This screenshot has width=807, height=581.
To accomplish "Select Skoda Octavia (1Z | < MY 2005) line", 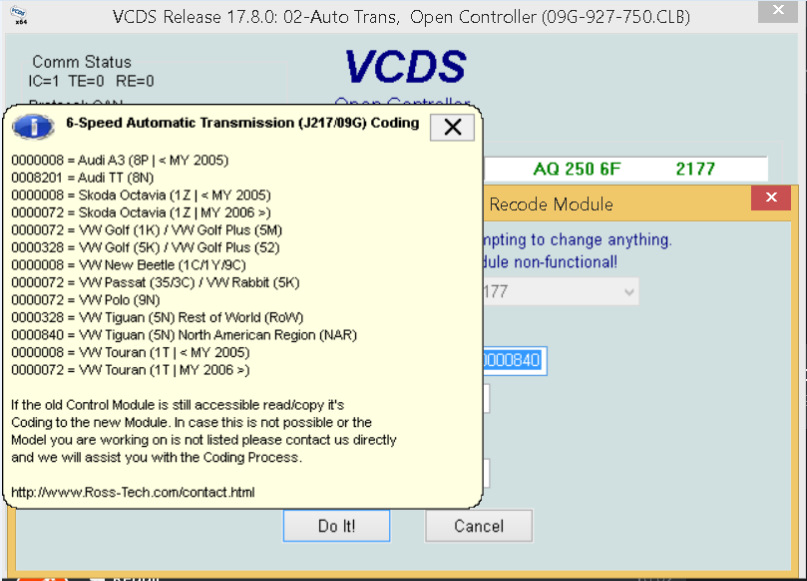I will pyautogui.click(x=141, y=196).
